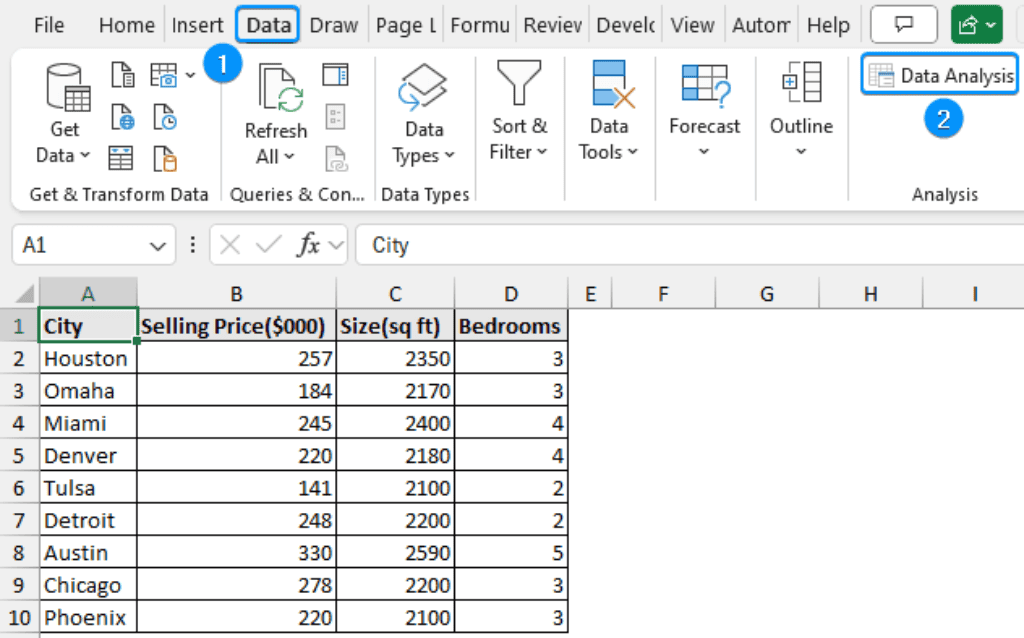1024x638 pixels.
Task: Open Recent Sources
Action: click(163, 118)
